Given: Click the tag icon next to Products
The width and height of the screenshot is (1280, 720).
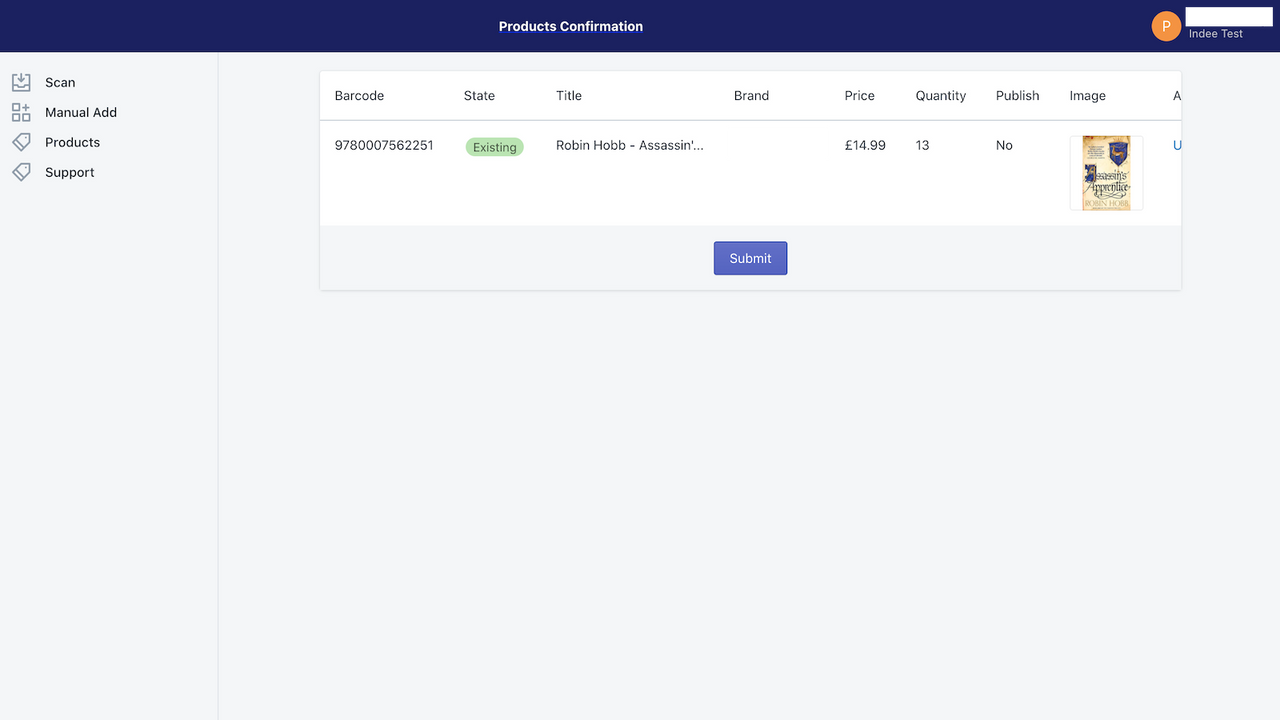Looking at the screenshot, I should tap(22, 142).
